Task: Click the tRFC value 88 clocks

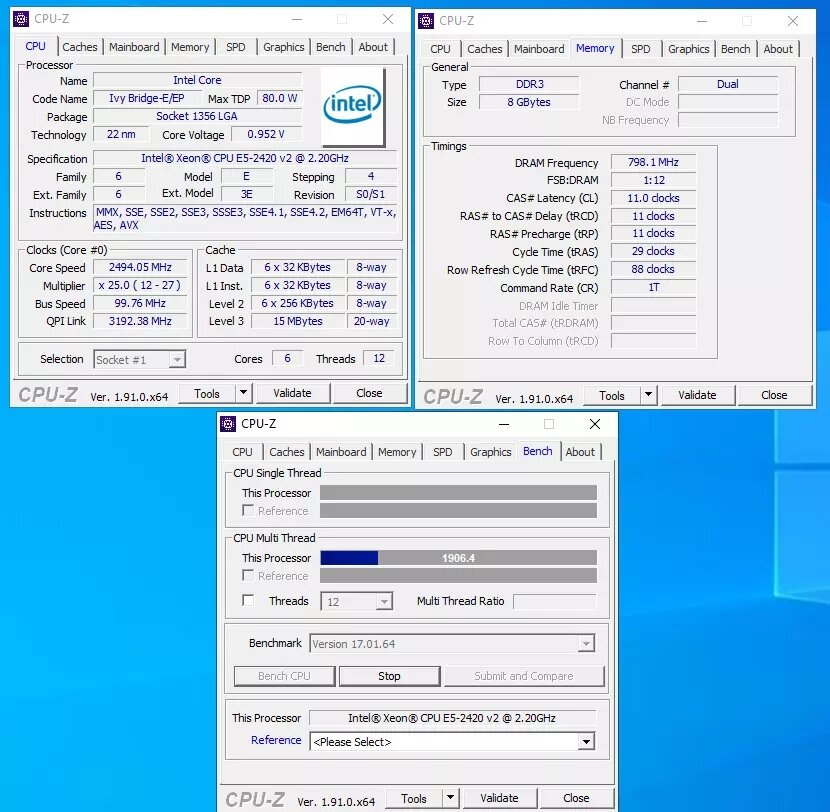Action: 653,269
